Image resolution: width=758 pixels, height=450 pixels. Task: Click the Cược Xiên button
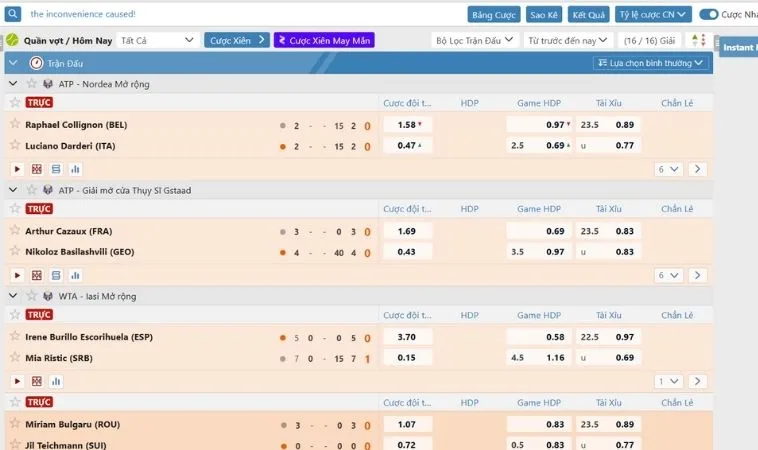[x=237, y=40]
